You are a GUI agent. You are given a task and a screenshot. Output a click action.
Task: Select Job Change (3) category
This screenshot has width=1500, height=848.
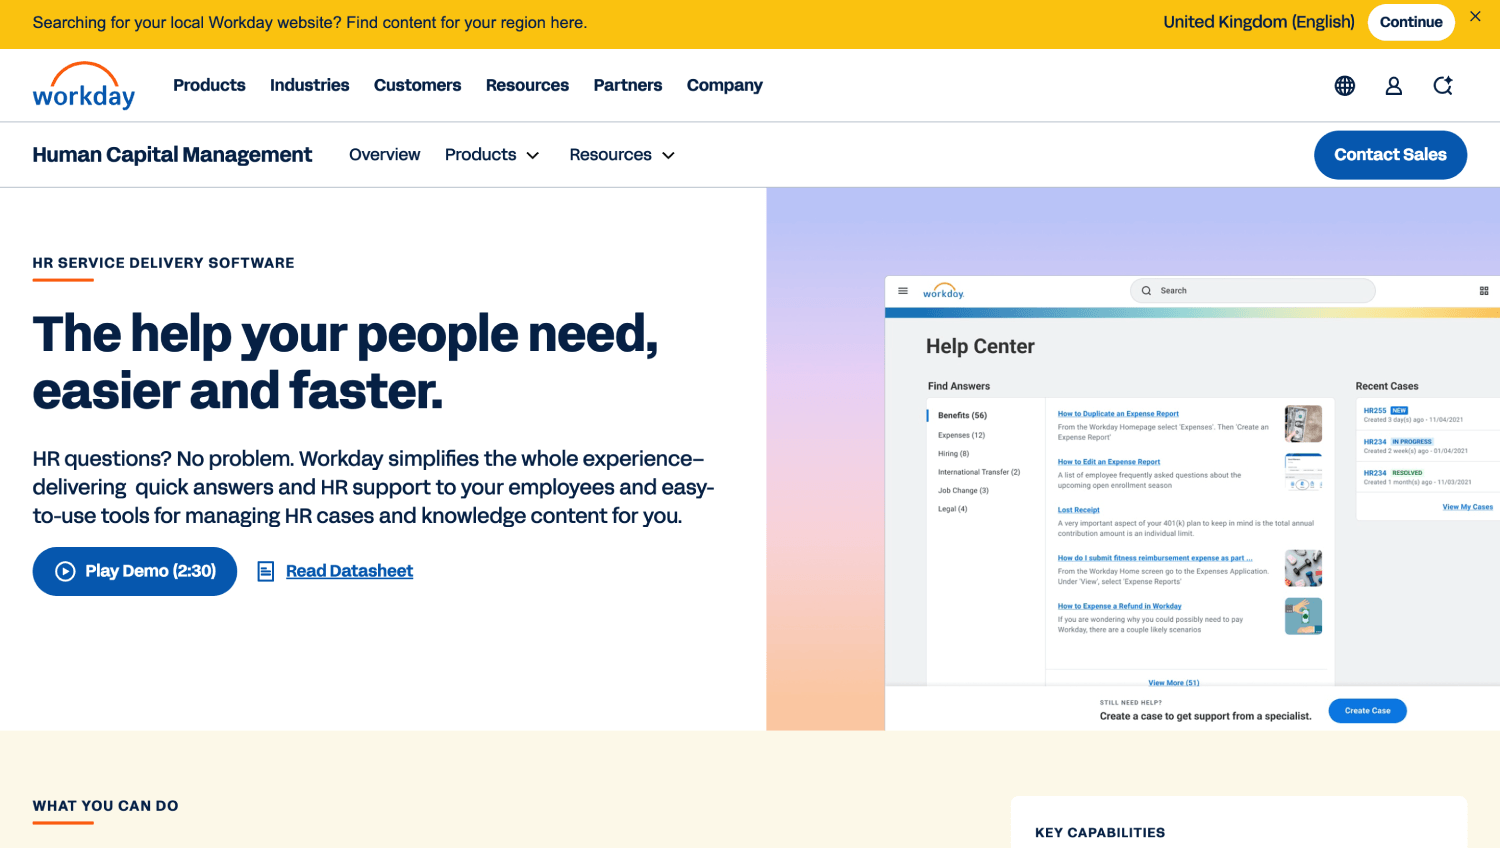(963, 491)
